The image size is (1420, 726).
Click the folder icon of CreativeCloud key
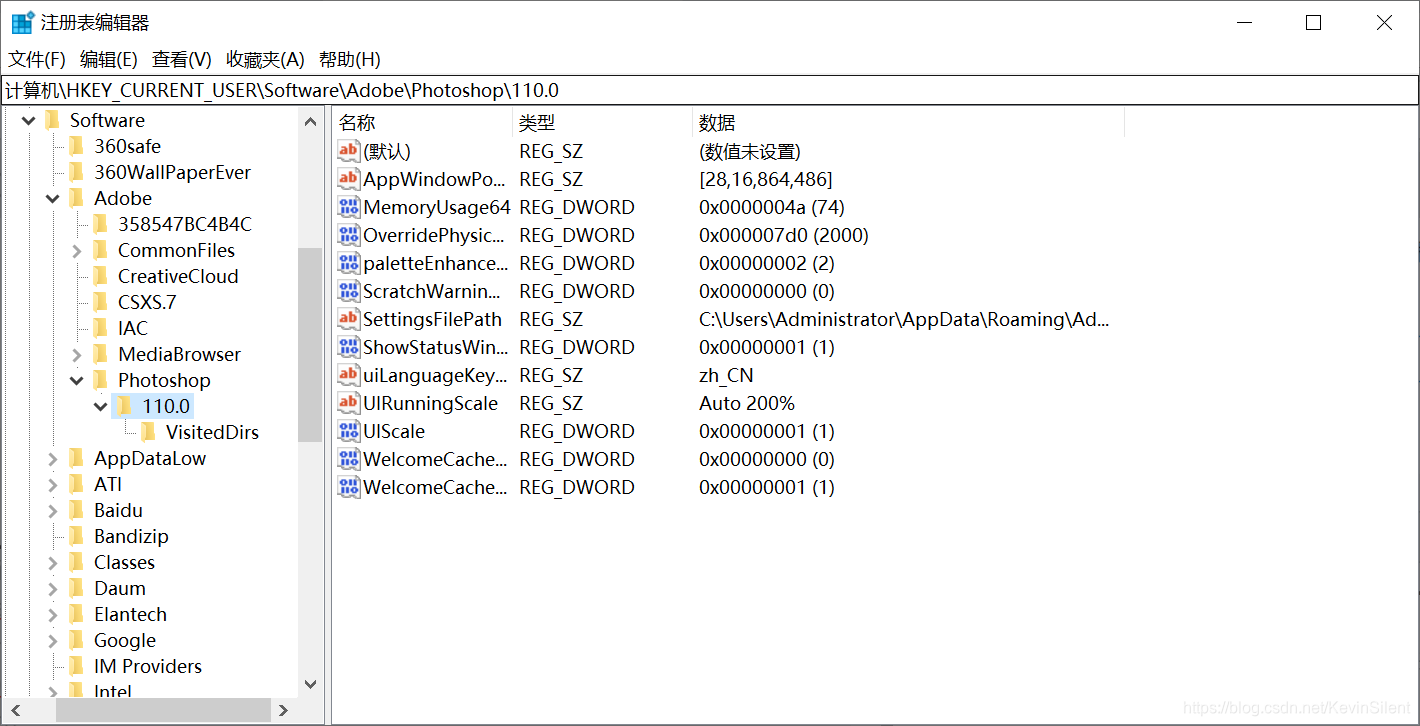(100, 276)
